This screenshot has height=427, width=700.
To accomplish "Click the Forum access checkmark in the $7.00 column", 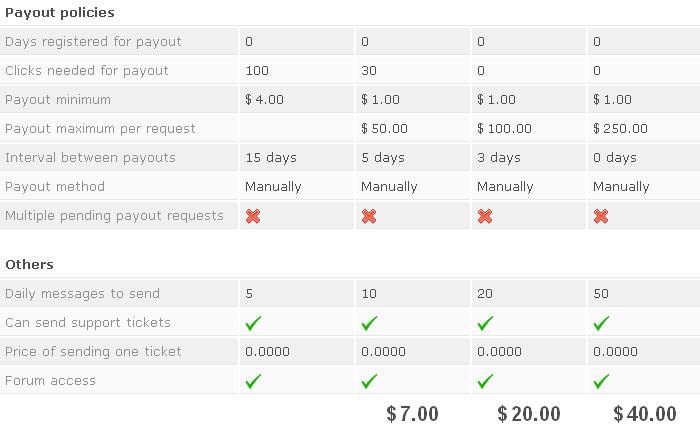I will [x=370, y=381].
